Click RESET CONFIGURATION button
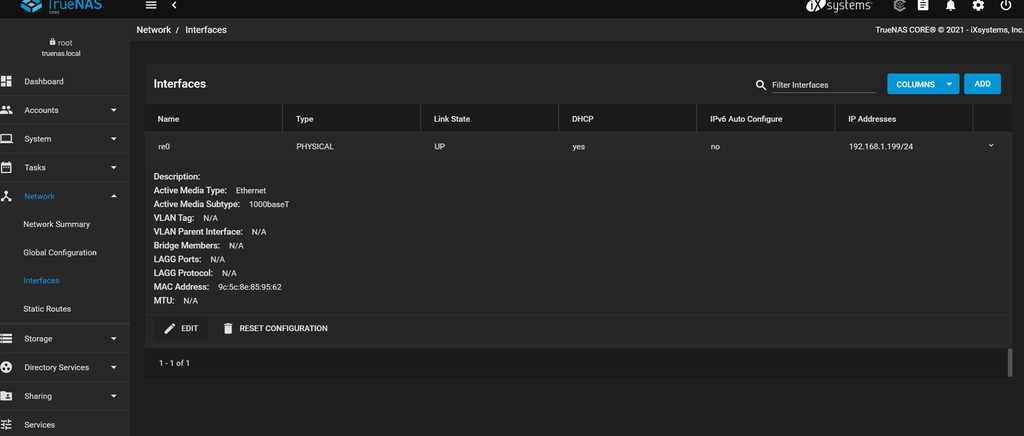The height and width of the screenshot is (436, 1024). click(275, 328)
